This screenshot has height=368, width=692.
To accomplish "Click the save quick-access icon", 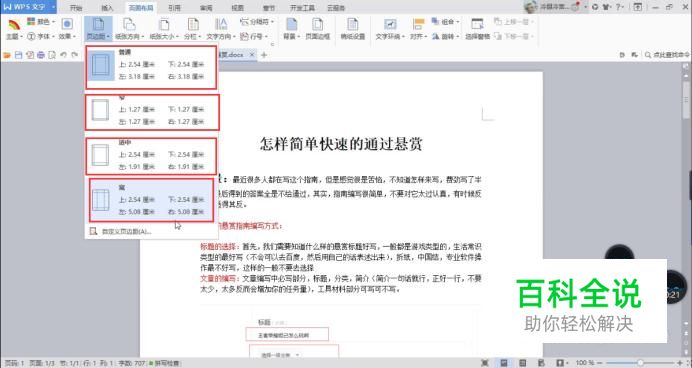I will pyautogui.click(x=18, y=55).
